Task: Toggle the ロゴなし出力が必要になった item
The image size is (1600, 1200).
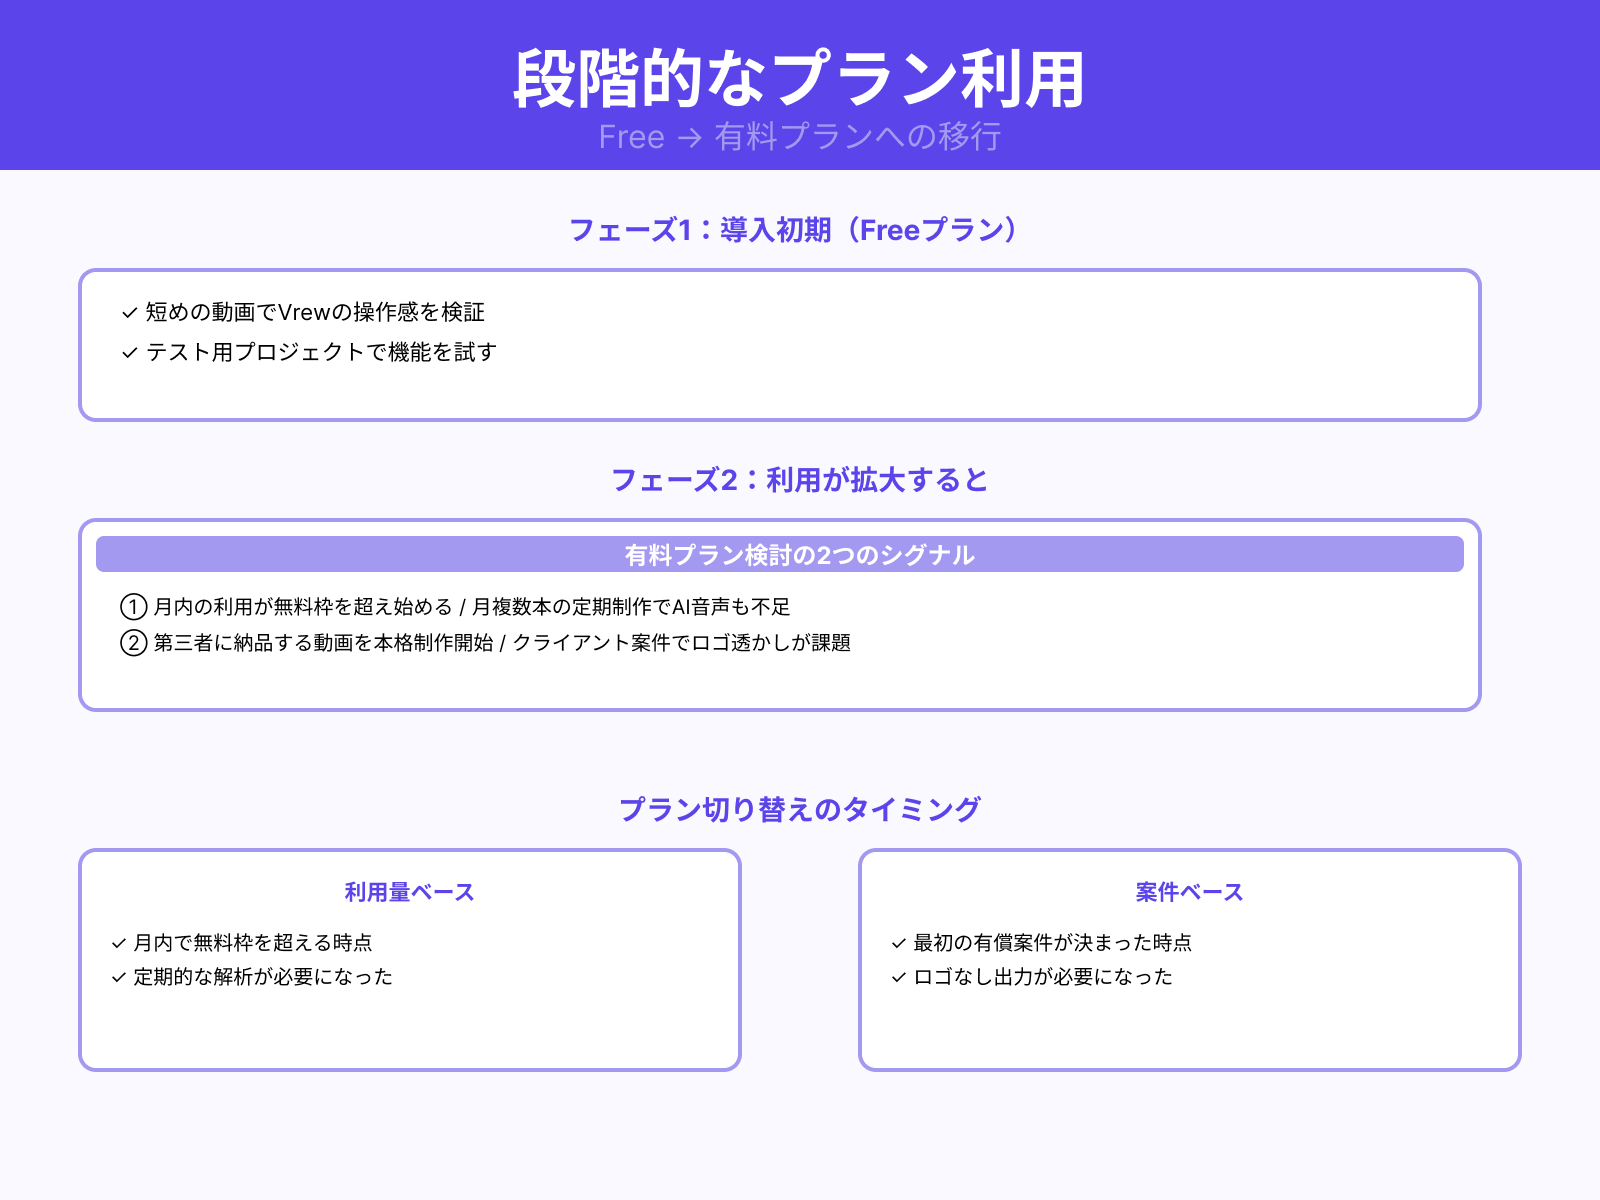Action: pos(1040,977)
